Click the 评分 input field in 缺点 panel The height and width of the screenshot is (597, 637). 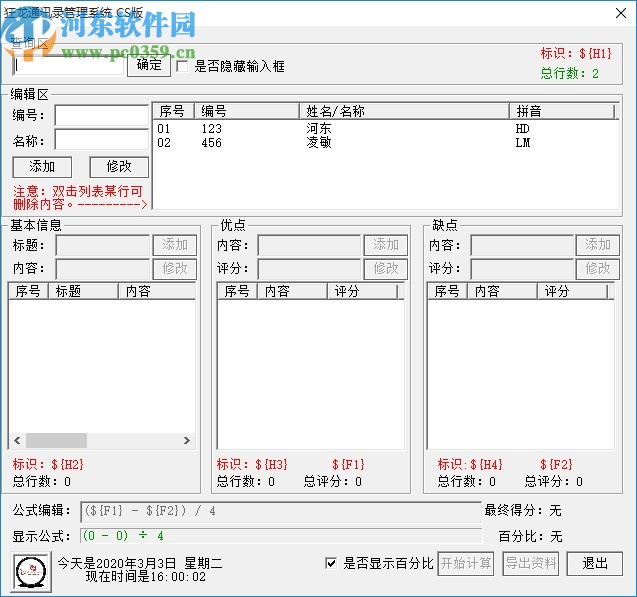tap(522, 268)
